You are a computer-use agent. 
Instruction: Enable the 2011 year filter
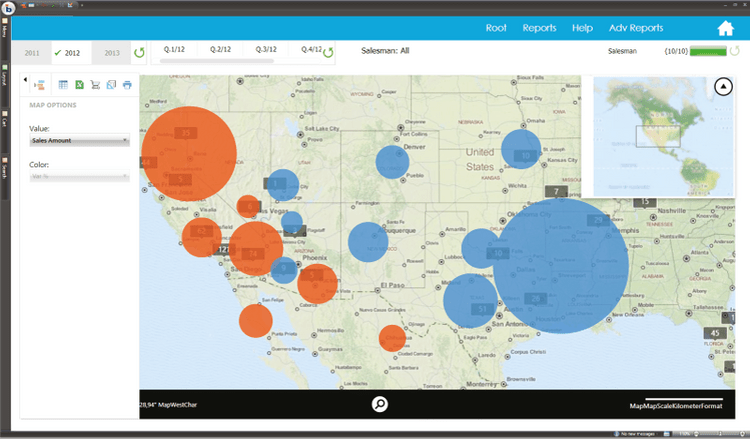point(31,52)
